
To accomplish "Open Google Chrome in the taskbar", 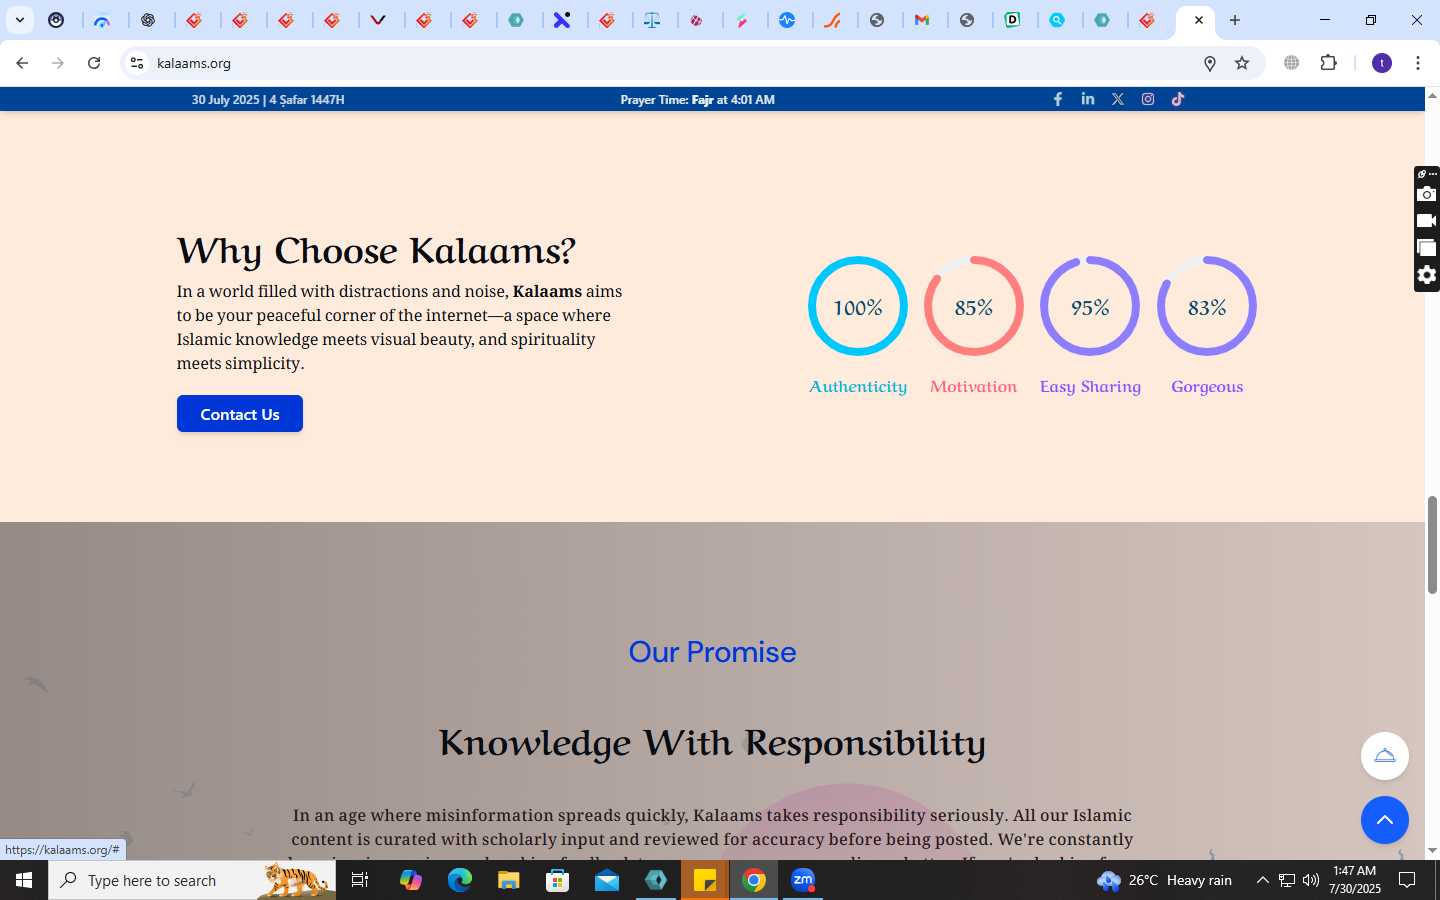I will click(754, 880).
